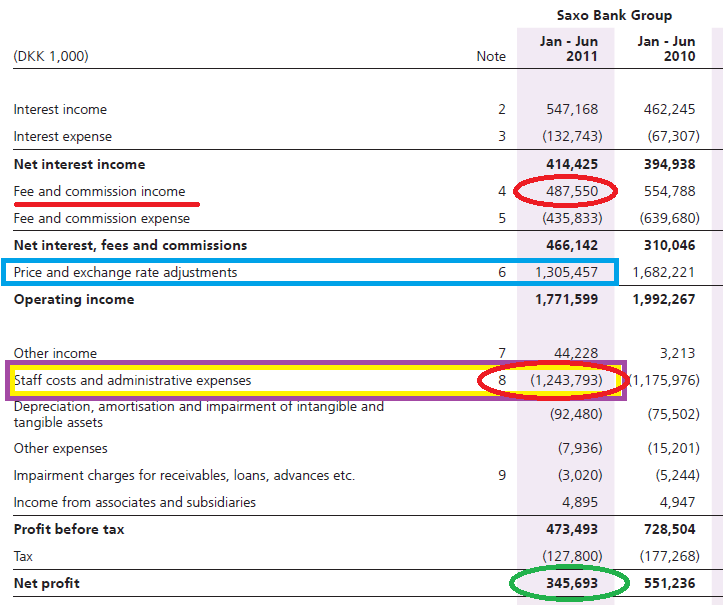Click the value 466,142

pyautogui.click(x=572, y=245)
